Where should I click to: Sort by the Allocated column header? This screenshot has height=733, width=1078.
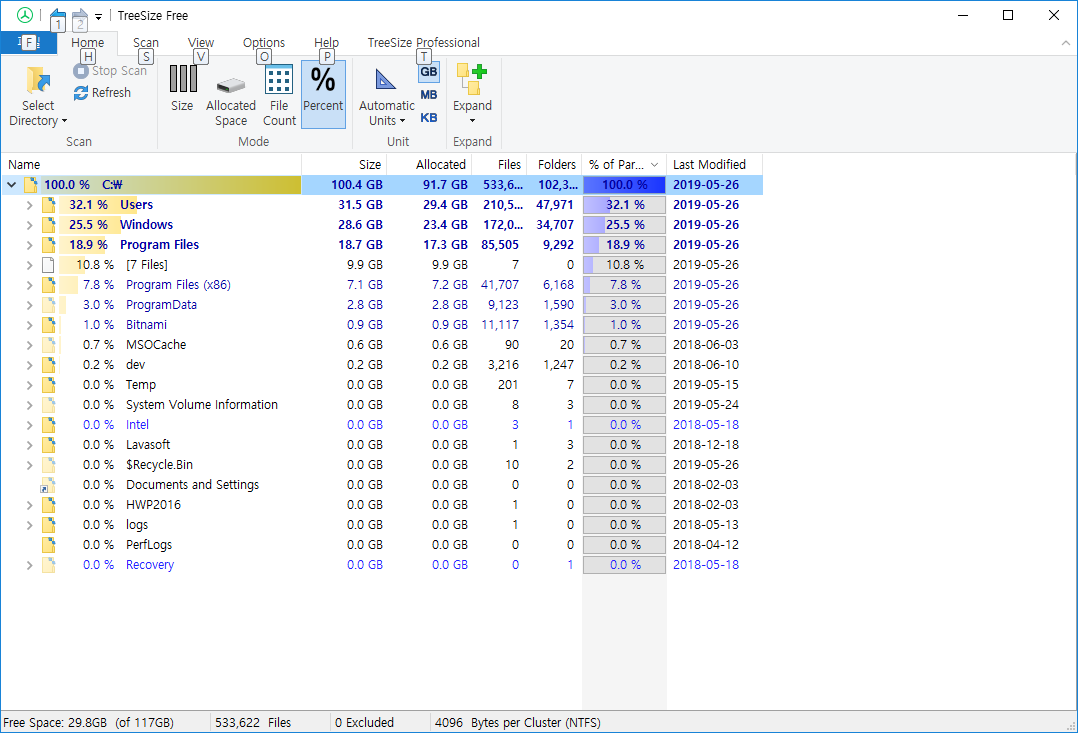click(429, 164)
